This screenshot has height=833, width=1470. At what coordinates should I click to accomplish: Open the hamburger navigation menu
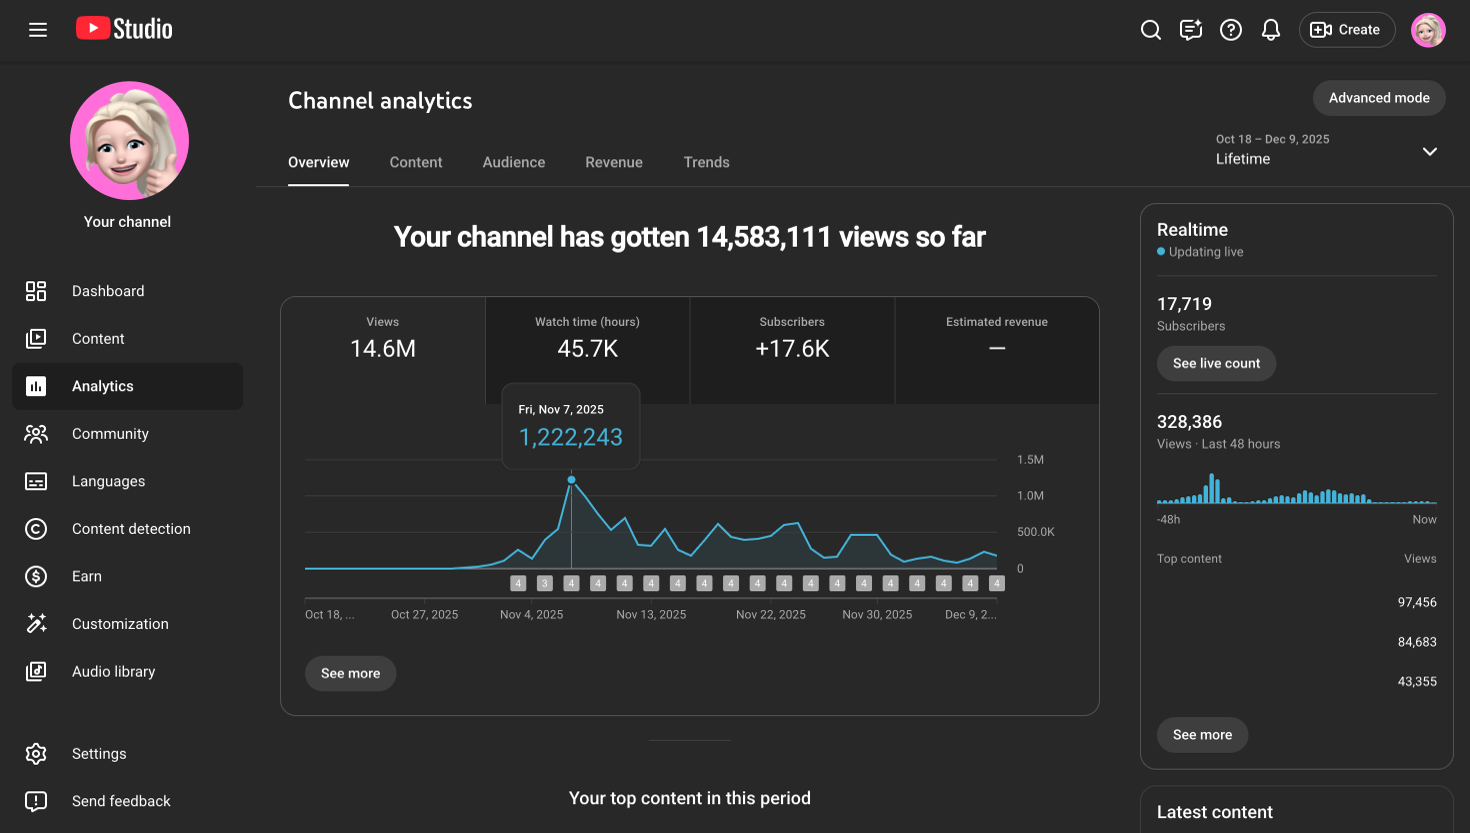coord(38,30)
